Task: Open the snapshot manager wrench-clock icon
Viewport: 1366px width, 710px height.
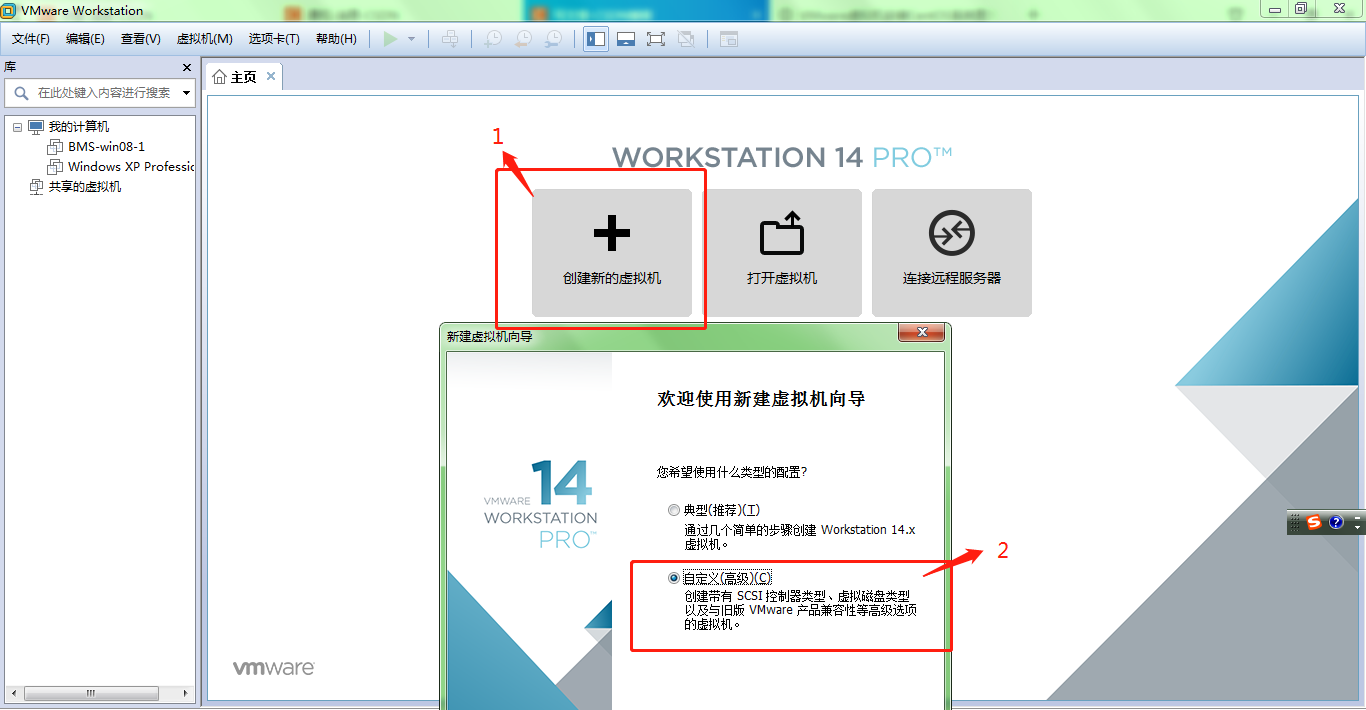Action: pos(553,39)
